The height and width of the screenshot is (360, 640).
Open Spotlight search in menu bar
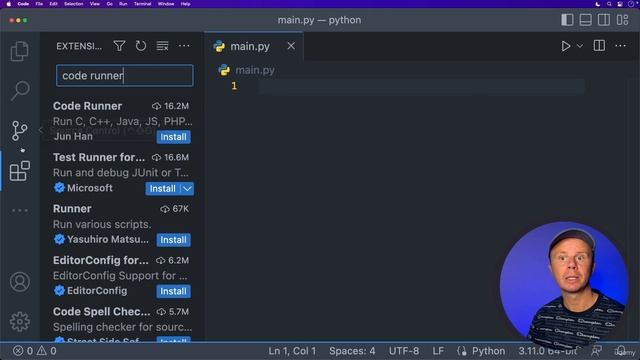tap(609, 4)
